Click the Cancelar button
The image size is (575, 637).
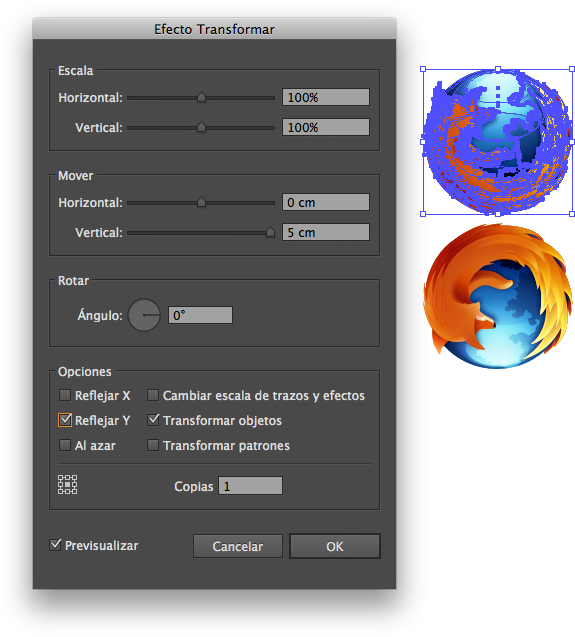(x=238, y=546)
